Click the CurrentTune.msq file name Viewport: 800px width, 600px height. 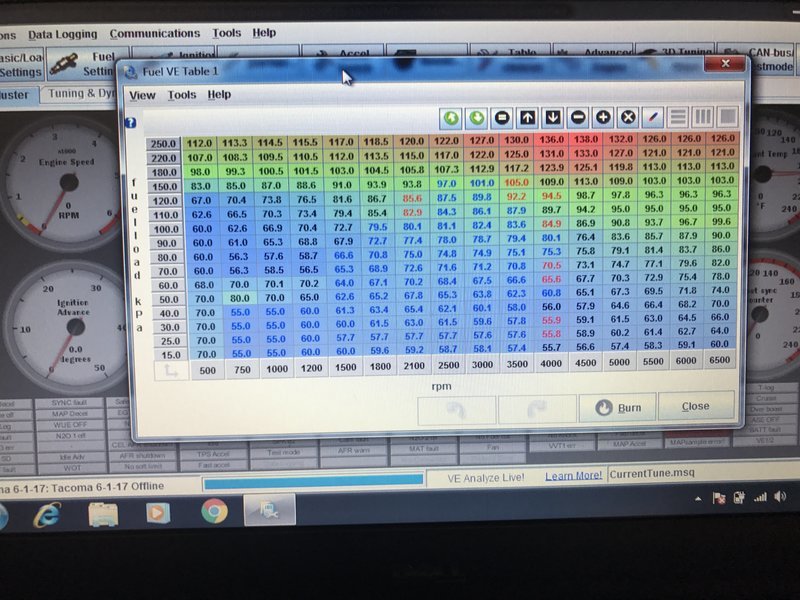[x=652, y=473]
